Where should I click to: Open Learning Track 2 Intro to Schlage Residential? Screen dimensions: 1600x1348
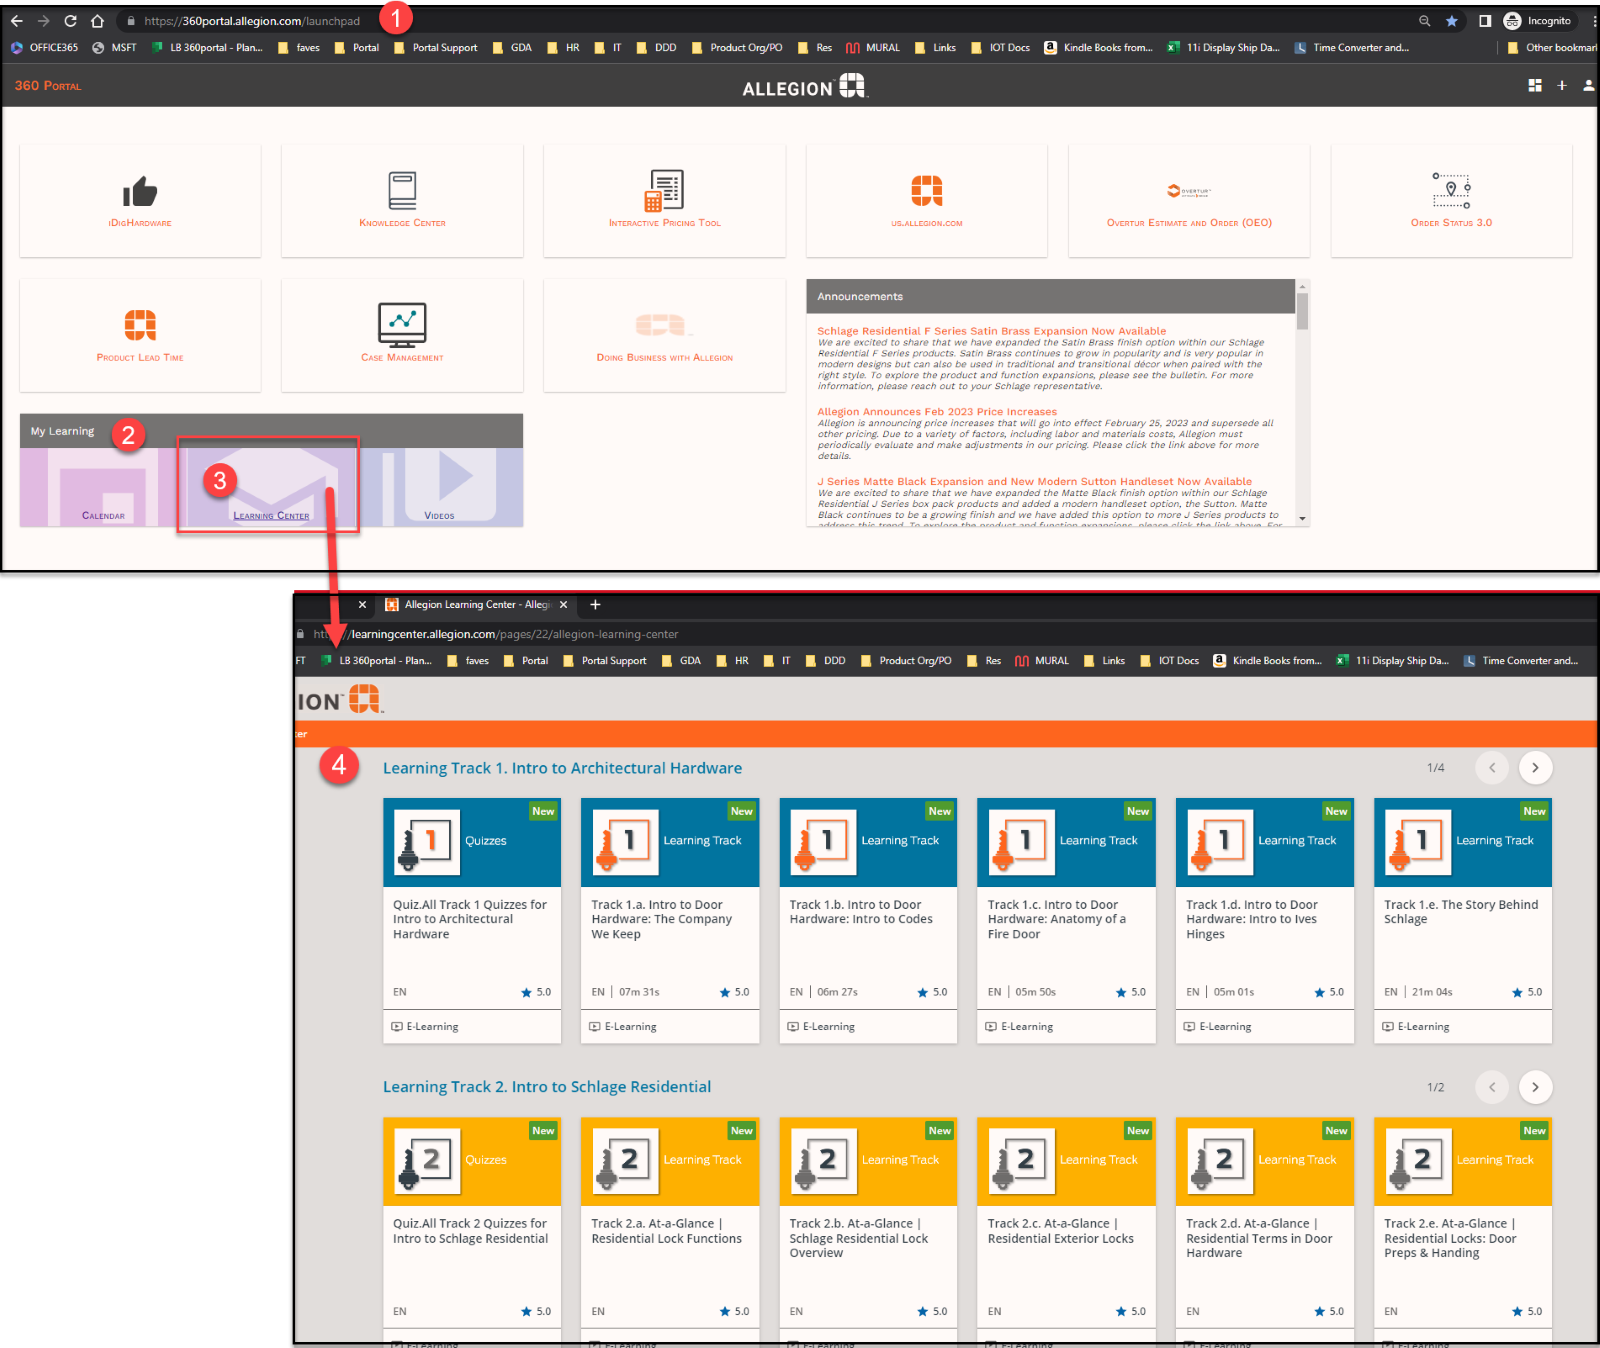tap(547, 1087)
